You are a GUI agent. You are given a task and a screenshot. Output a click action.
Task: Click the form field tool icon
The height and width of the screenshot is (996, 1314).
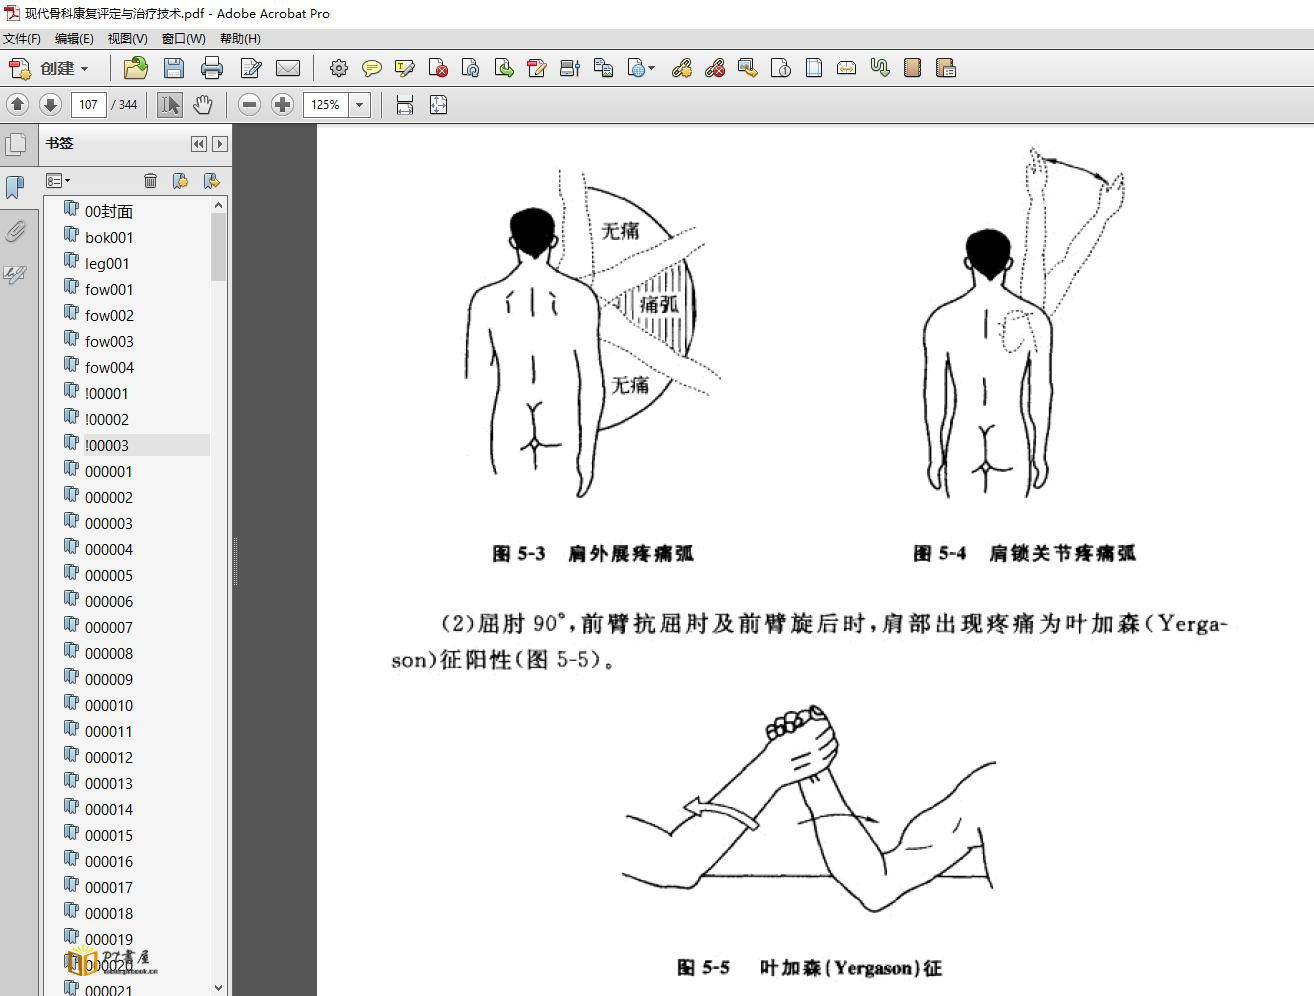(x=570, y=68)
